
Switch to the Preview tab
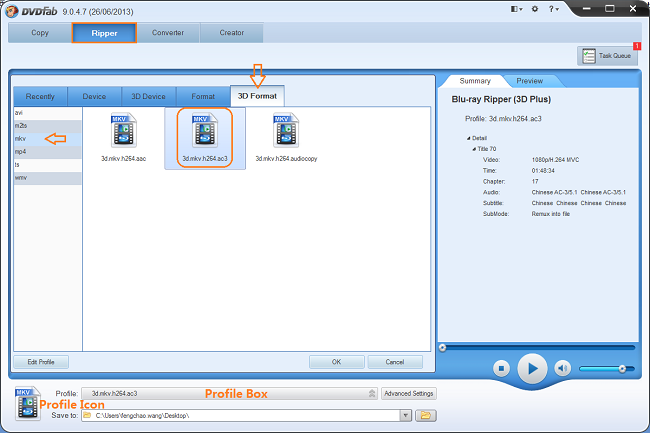(x=529, y=81)
